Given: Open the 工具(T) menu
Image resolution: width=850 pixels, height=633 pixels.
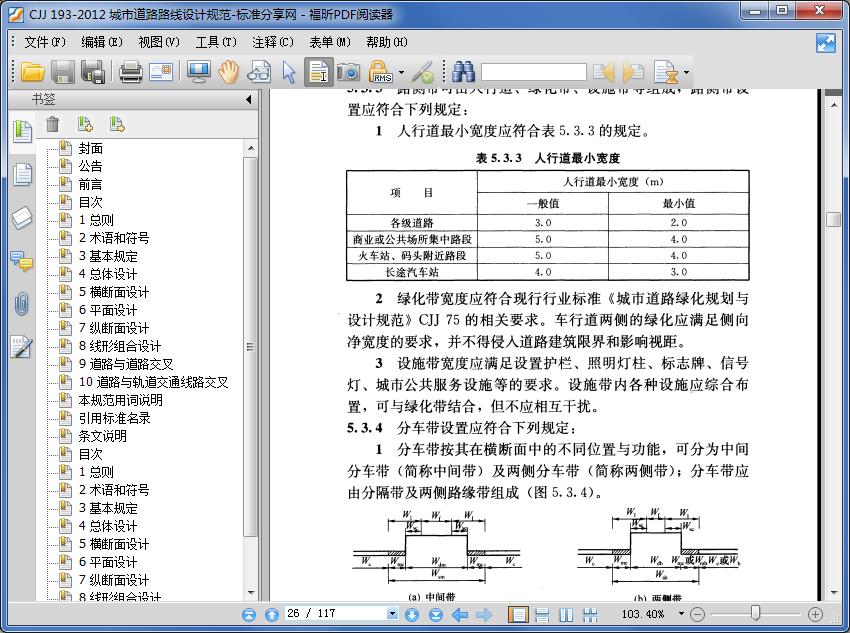Looking at the screenshot, I should [x=216, y=42].
